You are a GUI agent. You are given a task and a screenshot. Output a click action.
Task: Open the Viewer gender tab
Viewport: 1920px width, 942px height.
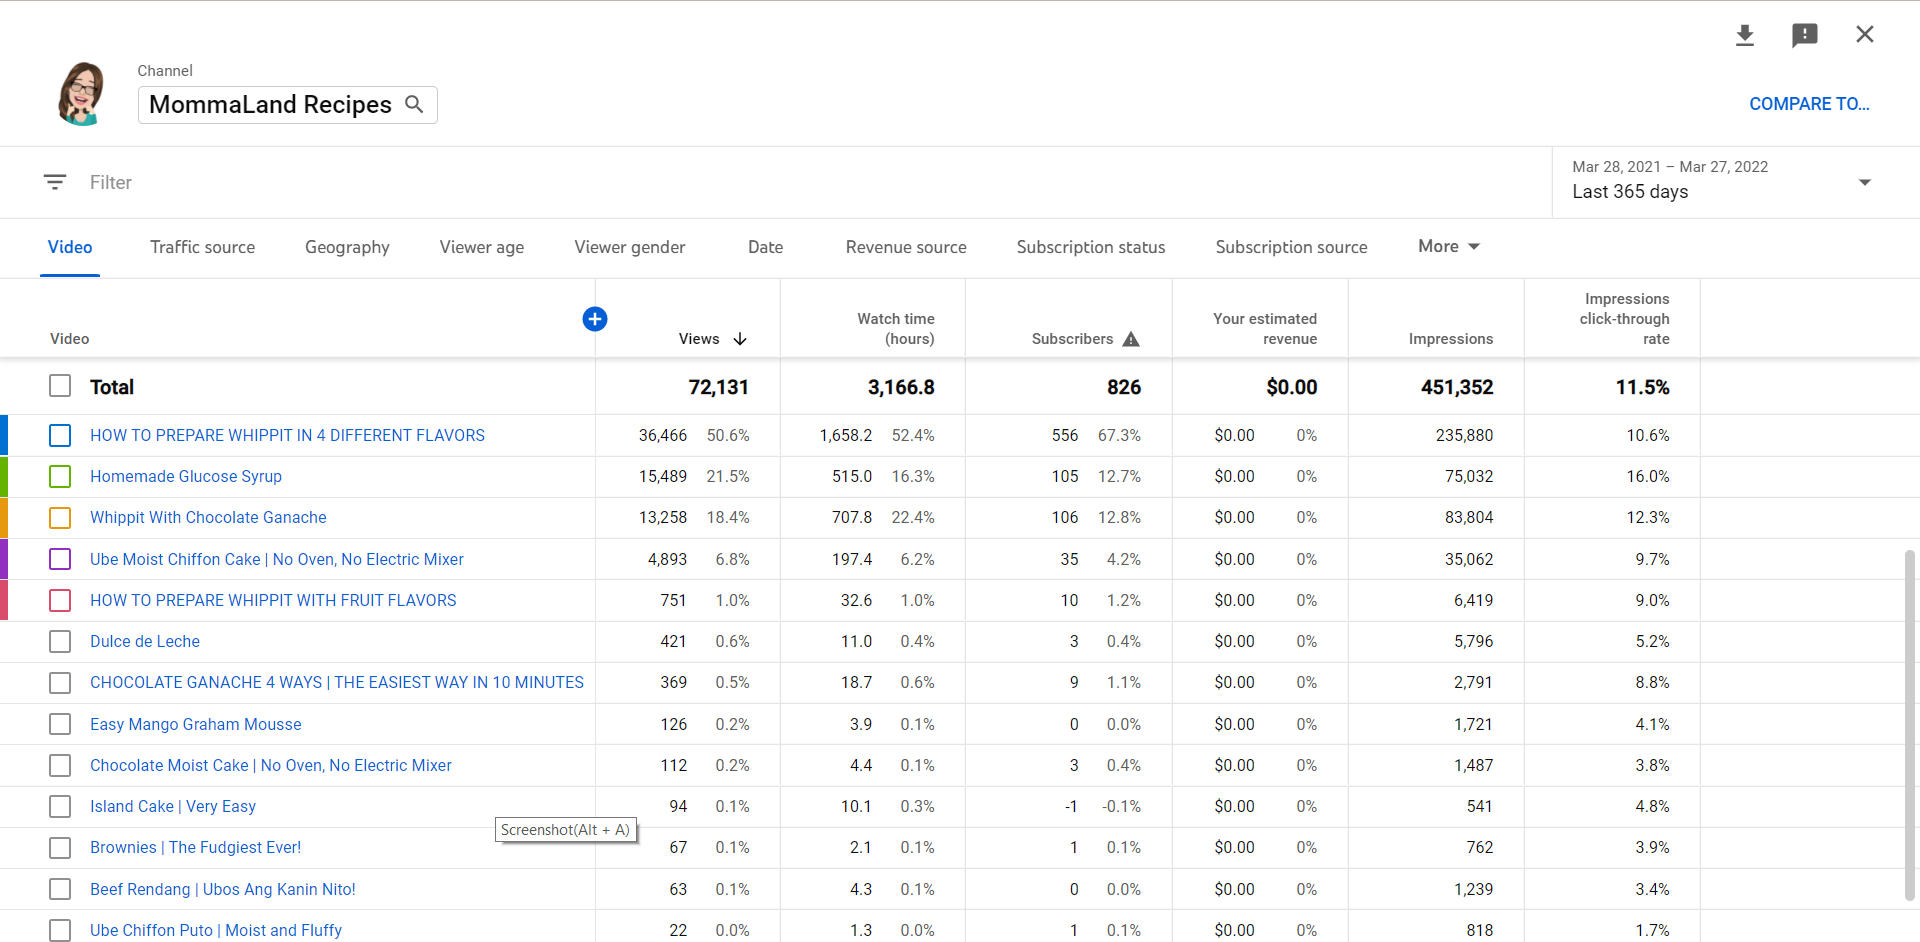pyautogui.click(x=629, y=247)
